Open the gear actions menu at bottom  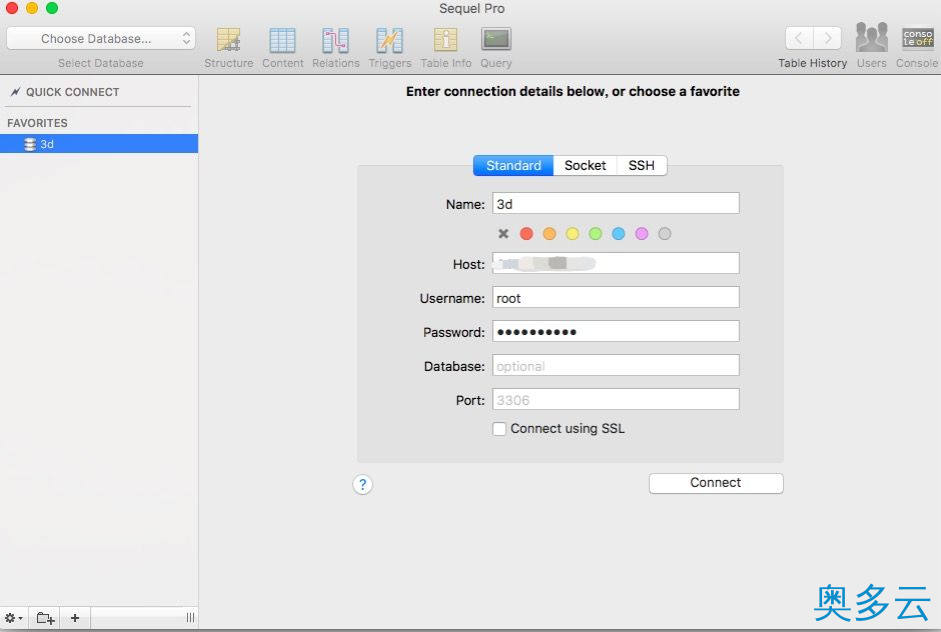coord(14,618)
